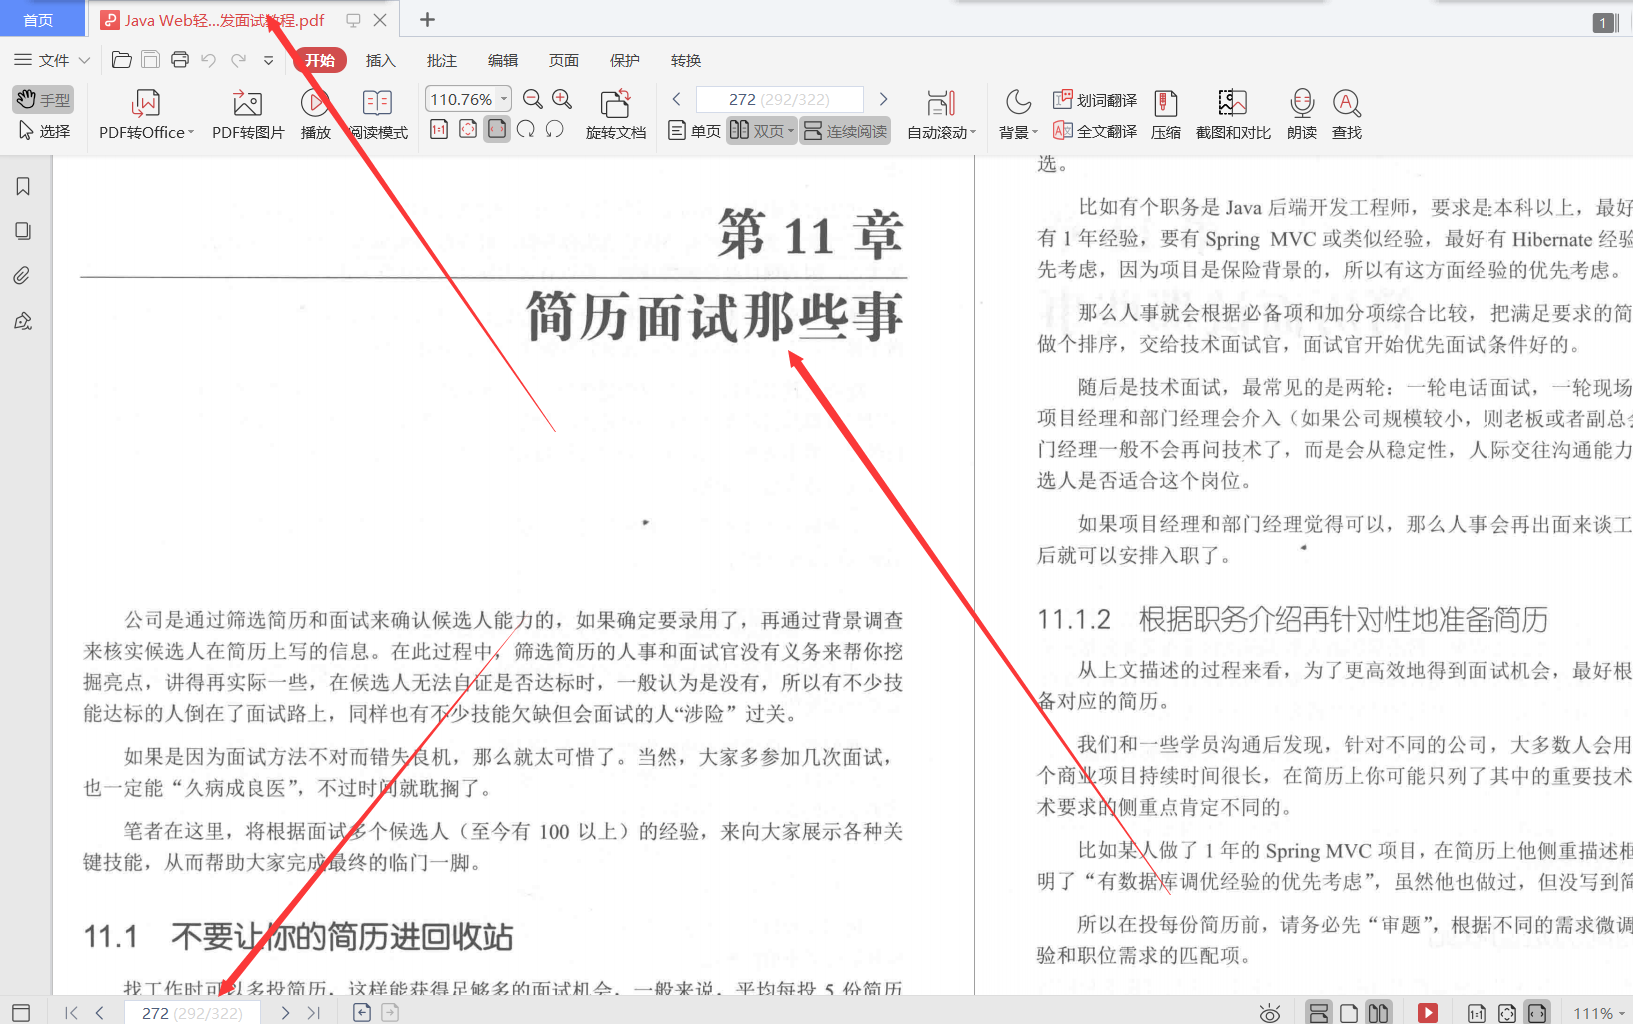This screenshot has width=1633, height=1024.
Task: Toggle 连续阅读 continuous reading
Action: (846, 131)
